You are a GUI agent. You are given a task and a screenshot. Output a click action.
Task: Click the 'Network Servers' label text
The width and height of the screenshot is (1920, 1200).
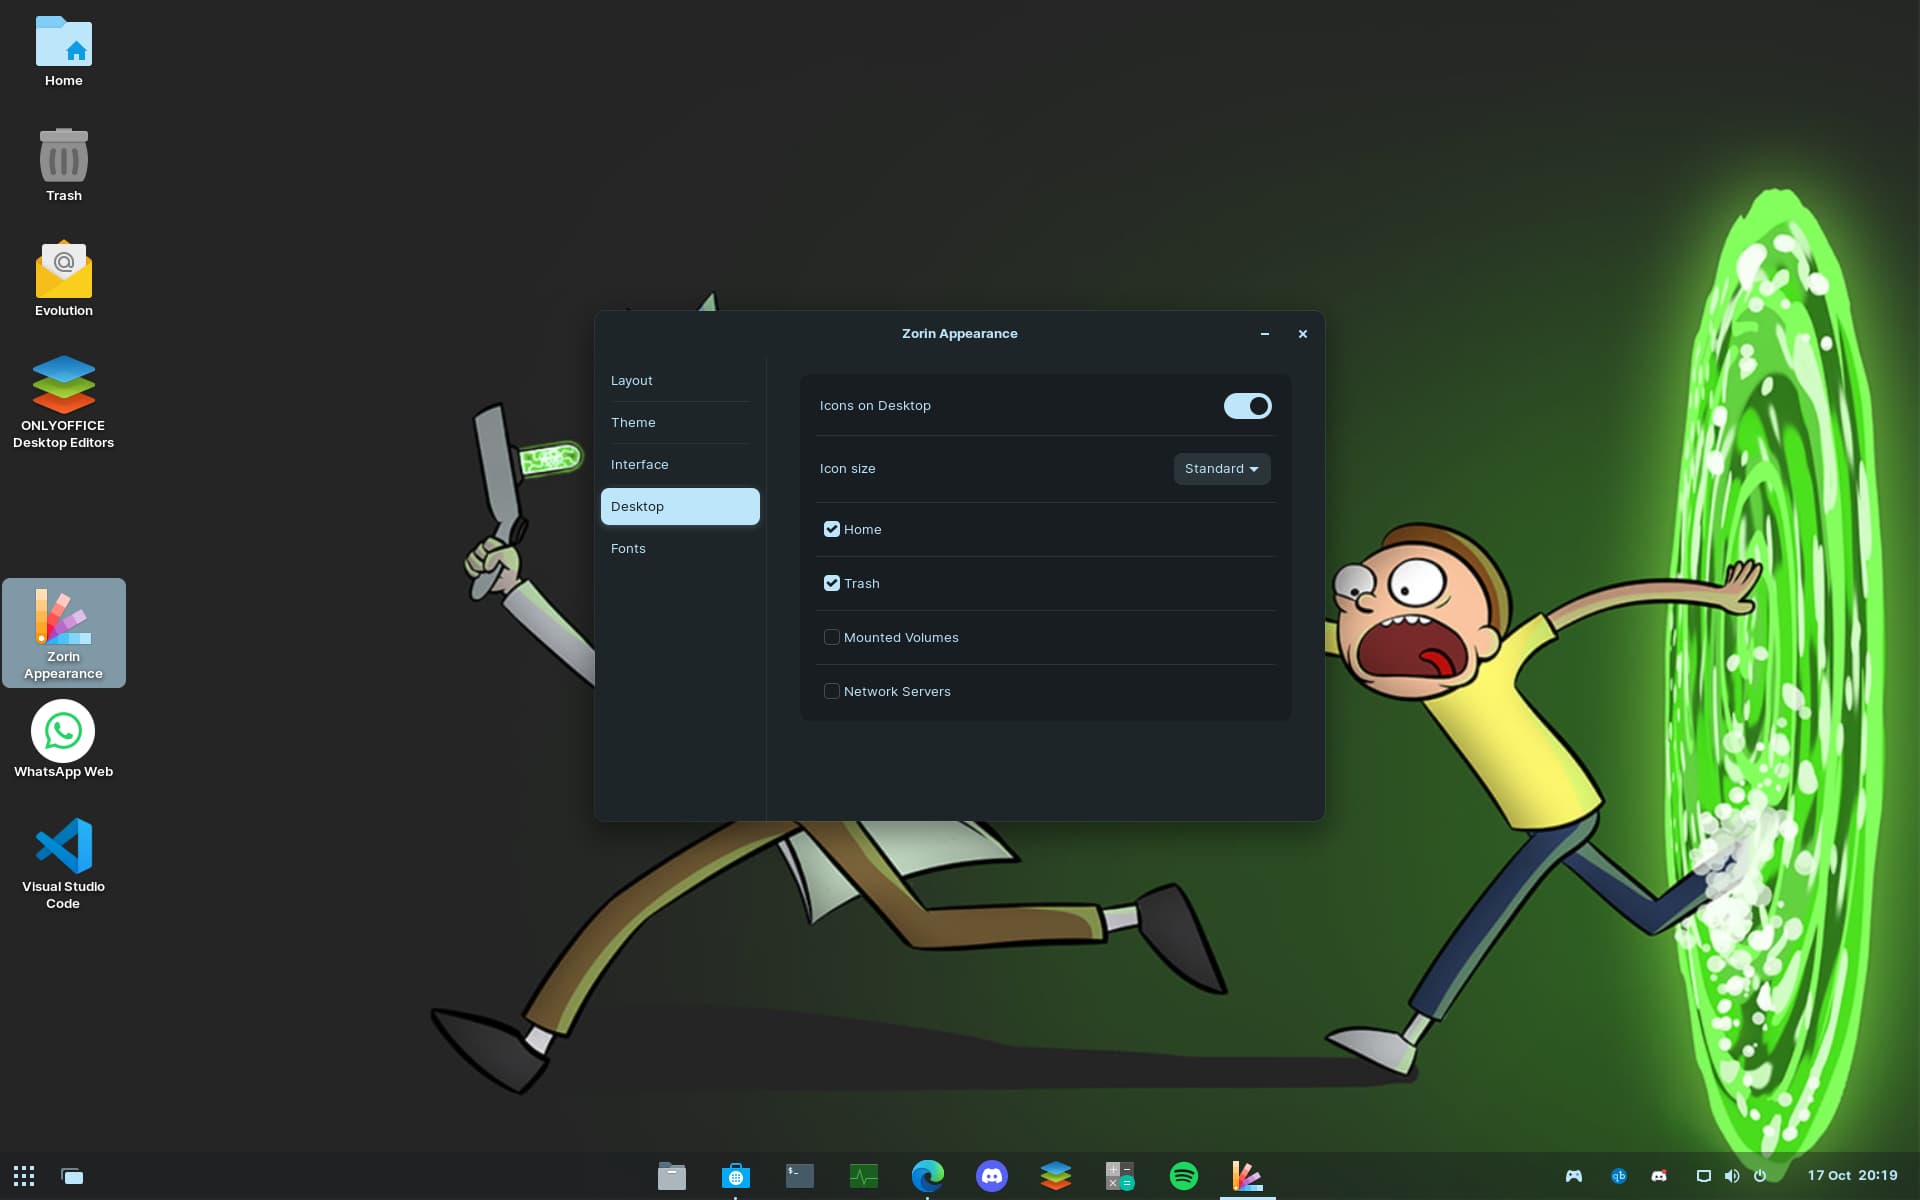tap(897, 692)
